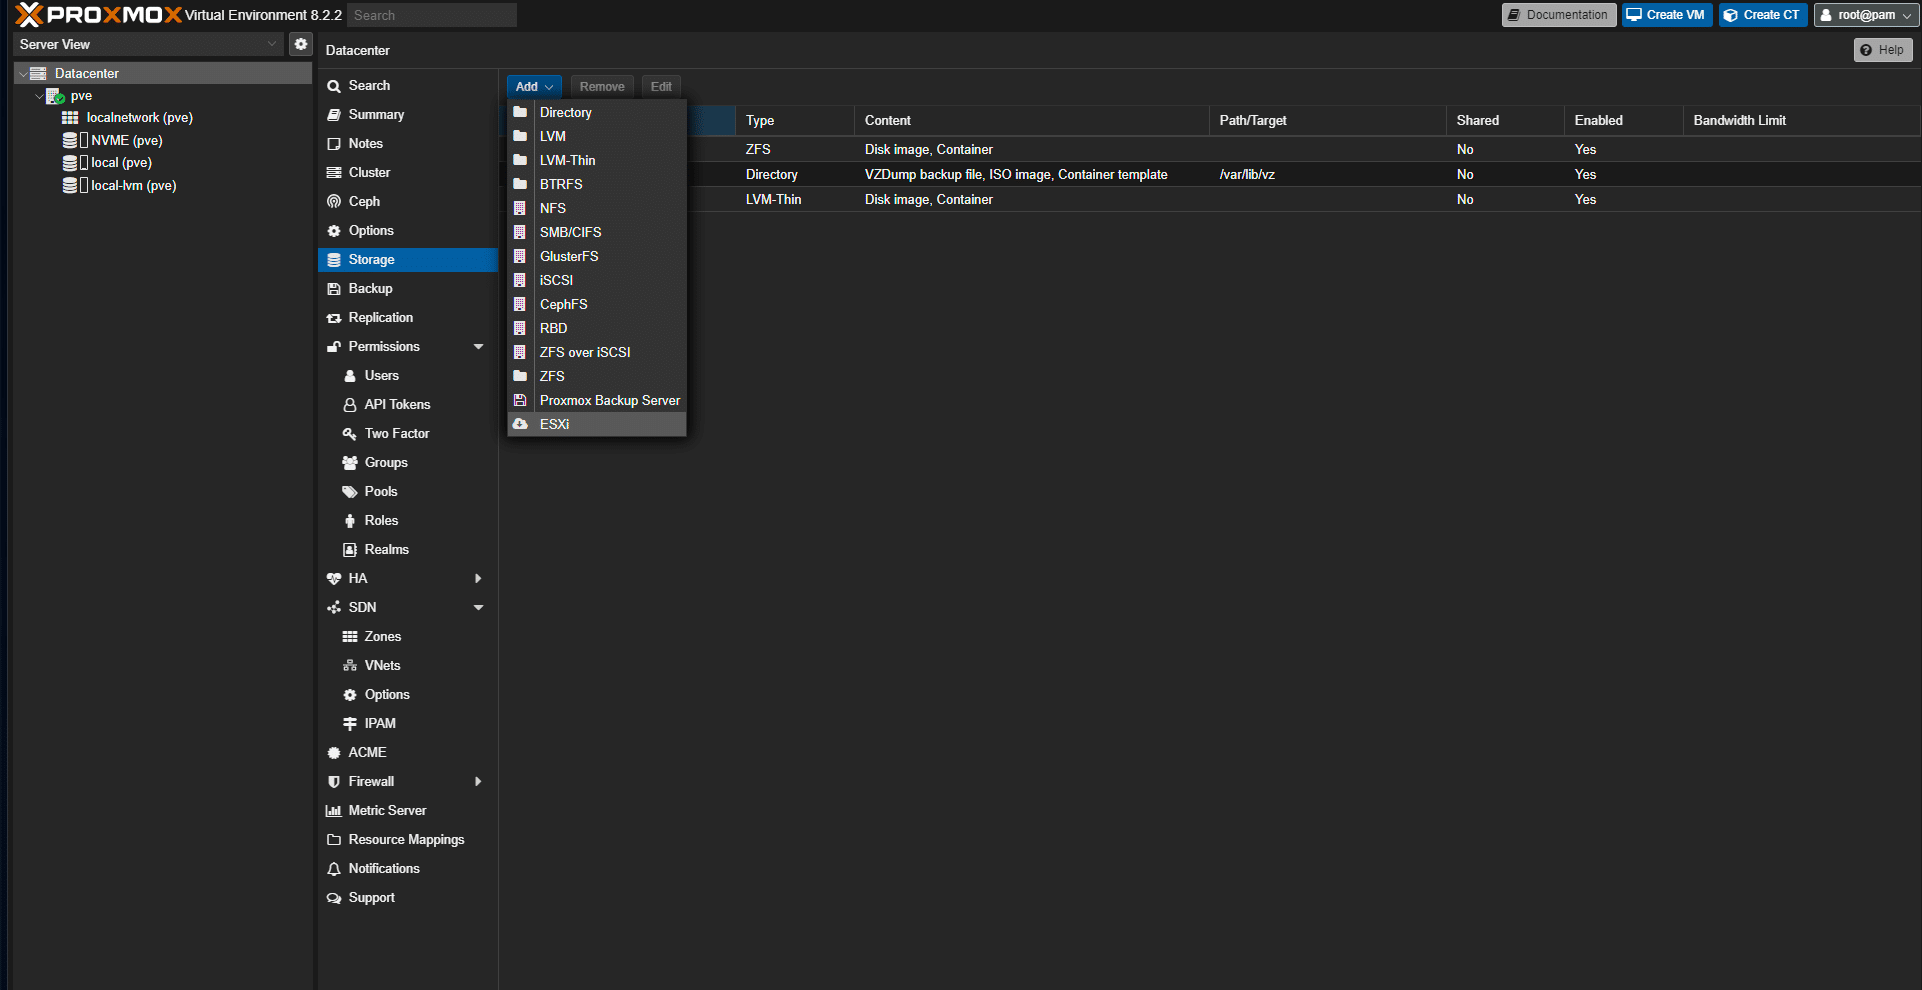Open the Resource Mappings sidebar item

(408, 840)
